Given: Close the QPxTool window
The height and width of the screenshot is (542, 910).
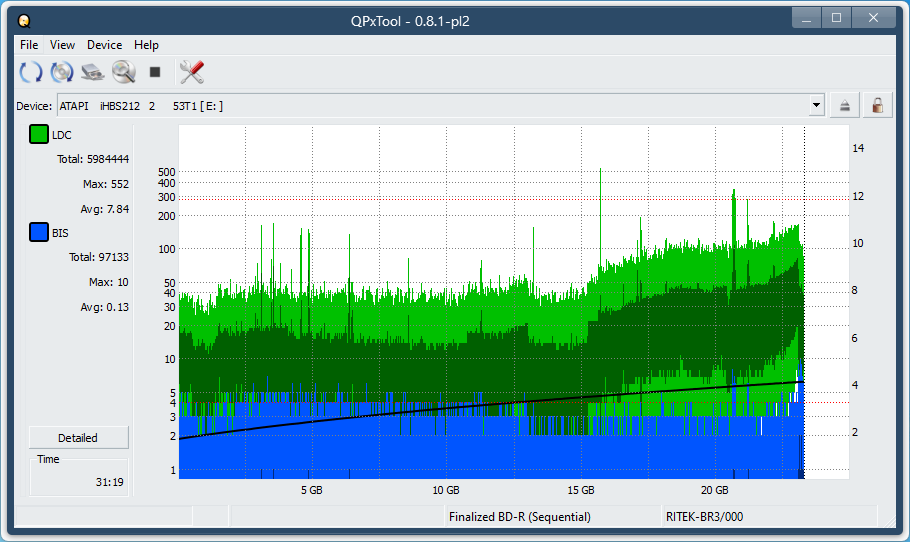Looking at the screenshot, I should click(873, 18).
